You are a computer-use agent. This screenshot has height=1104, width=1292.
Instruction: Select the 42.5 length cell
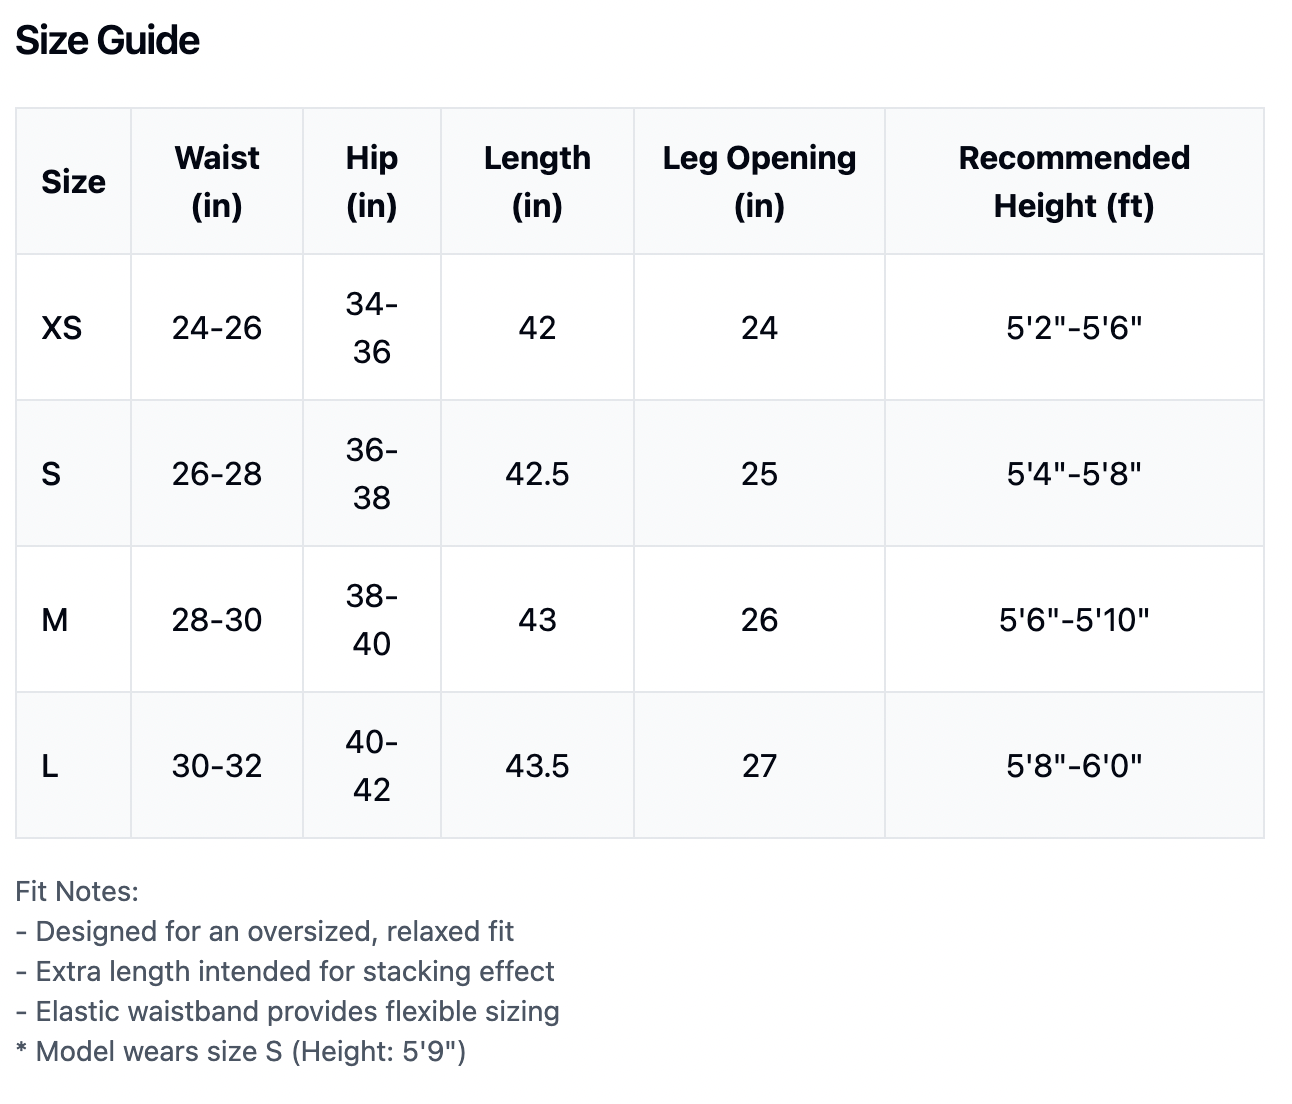coord(537,474)
